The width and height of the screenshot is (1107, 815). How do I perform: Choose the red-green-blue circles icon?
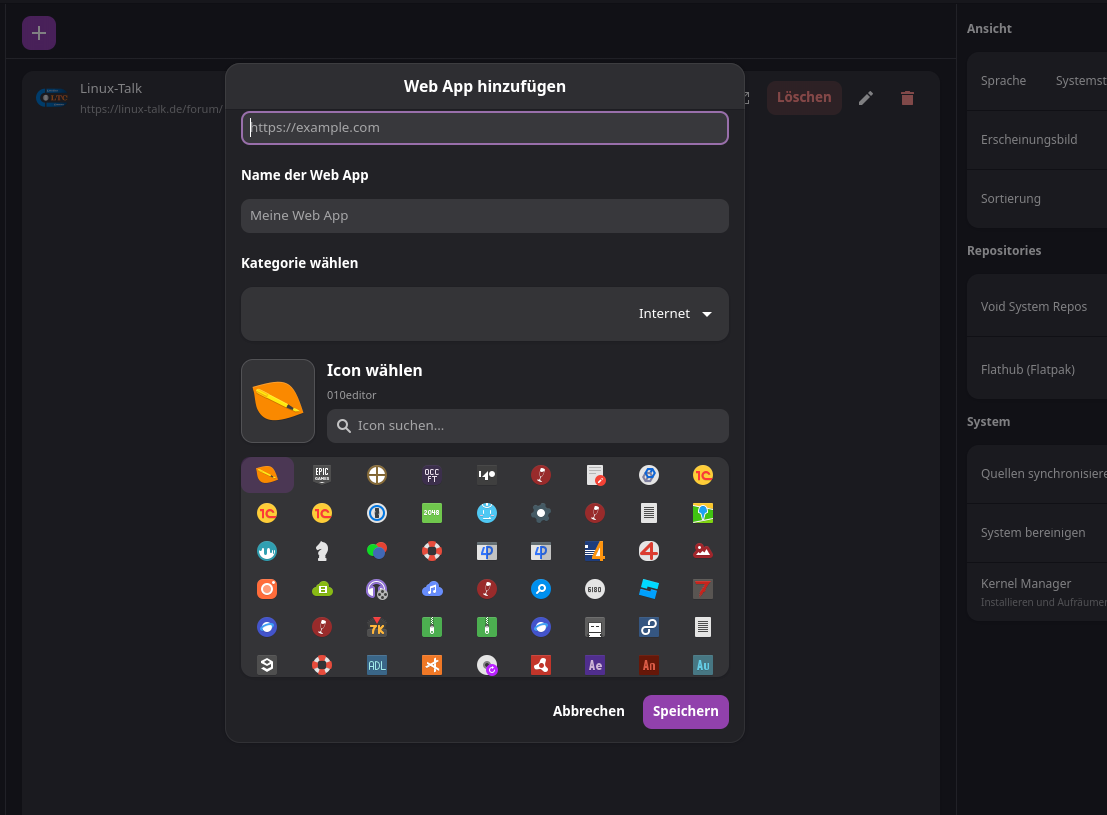[x=377, y=551]
